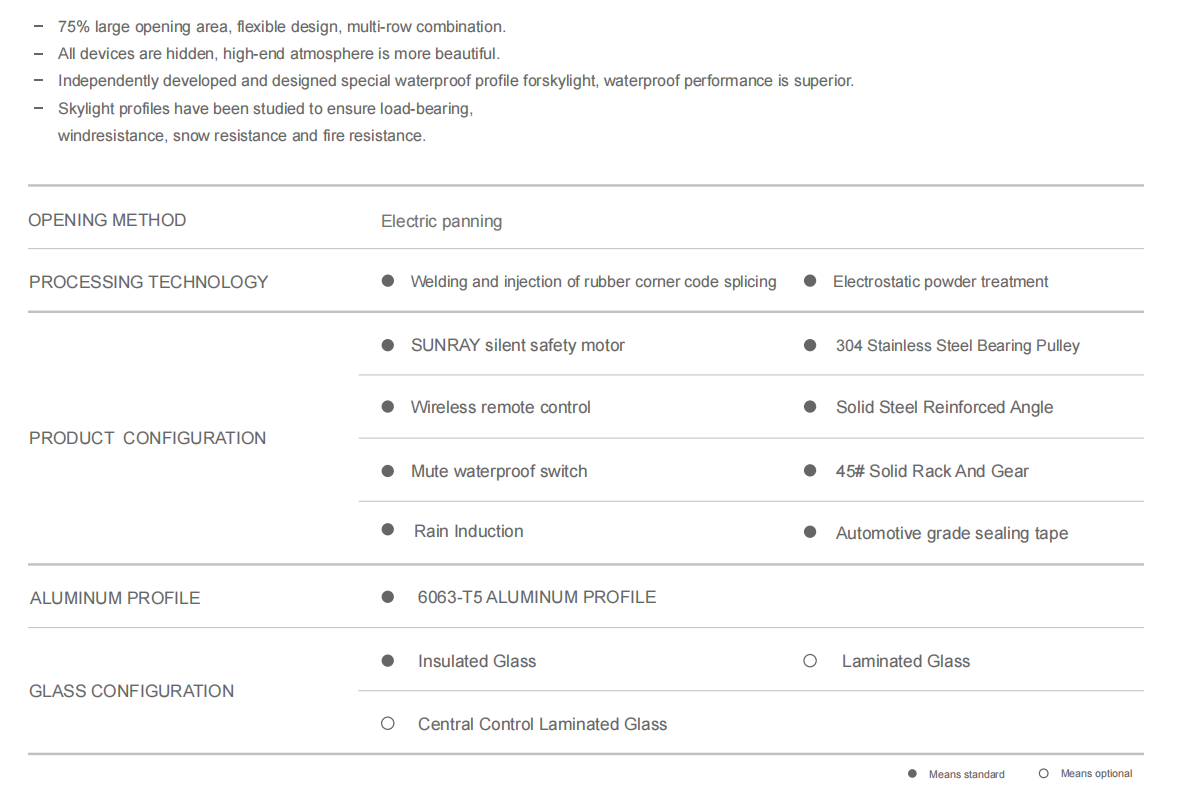Click the Mute waterproof switch text
Image resolution: width=1189 pixels, height=810 pixels.
pyautogui.click(x=499, y=471)
